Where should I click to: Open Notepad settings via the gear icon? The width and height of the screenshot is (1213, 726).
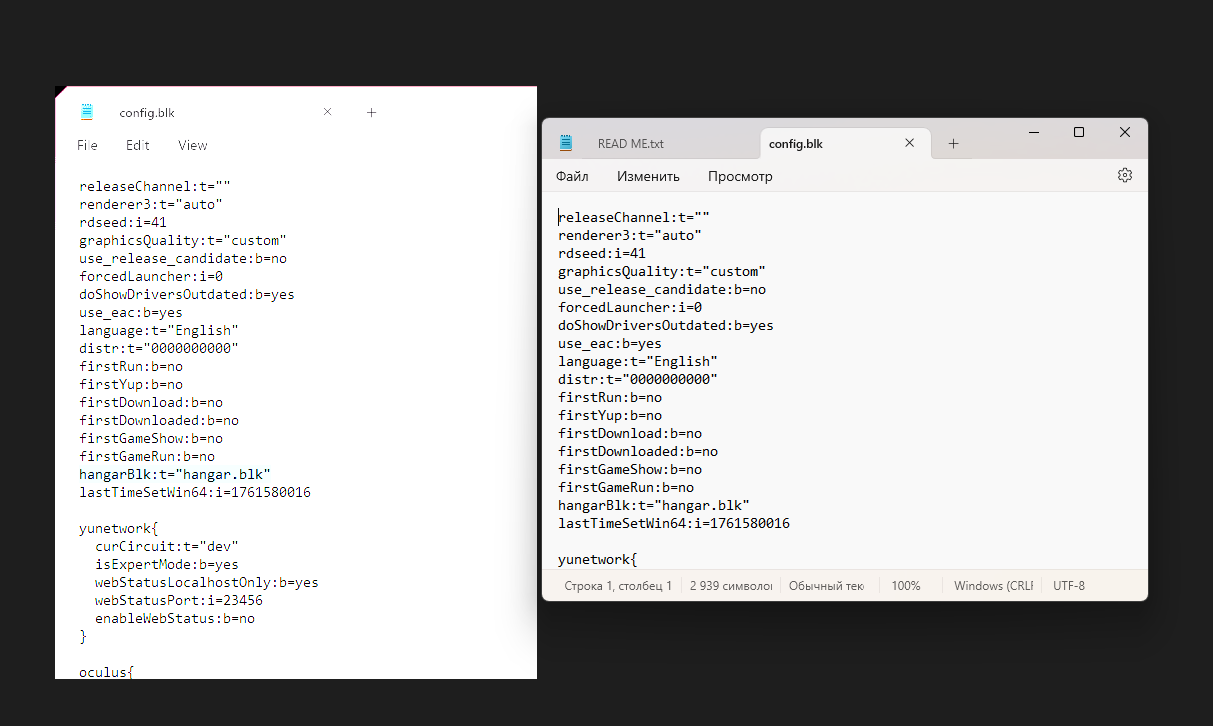tap(1124, 175)
